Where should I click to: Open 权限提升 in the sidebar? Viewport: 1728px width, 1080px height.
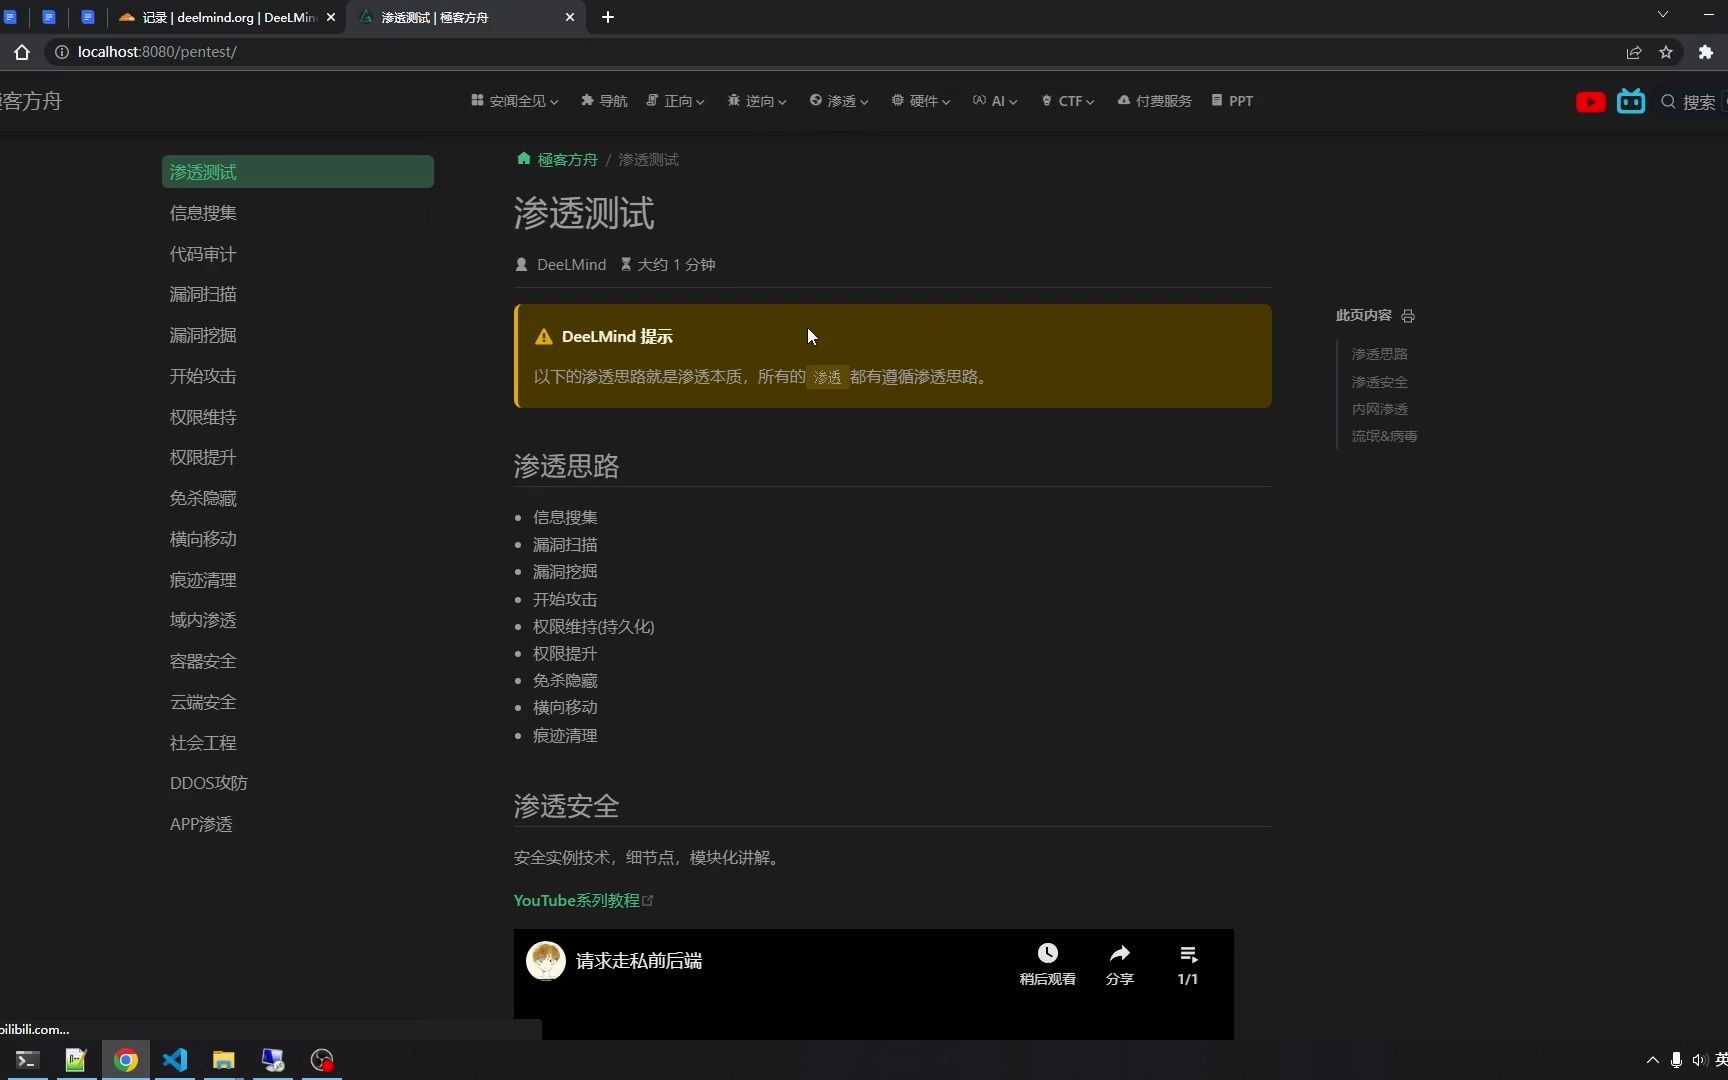tap(297, 457)
